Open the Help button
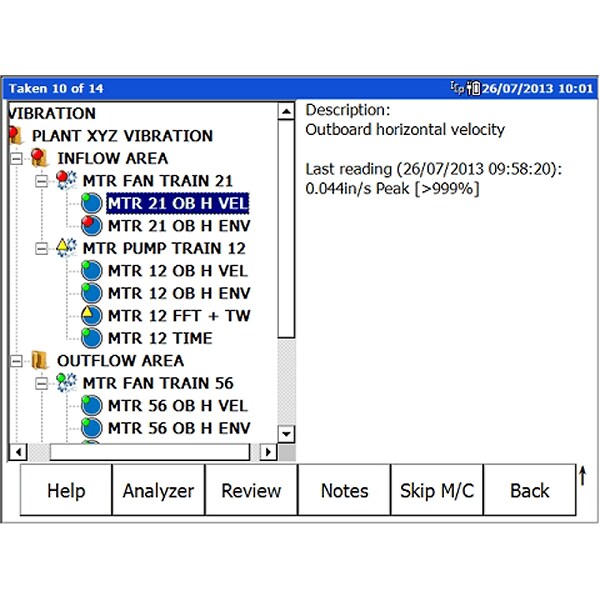Image resolution: width=600 pixels, height=600 pixels. [x=66, y=490]
